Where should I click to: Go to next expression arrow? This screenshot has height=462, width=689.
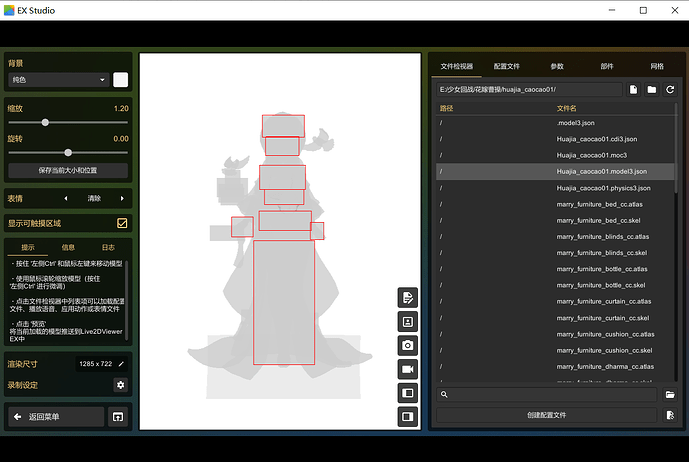(122, 198)
